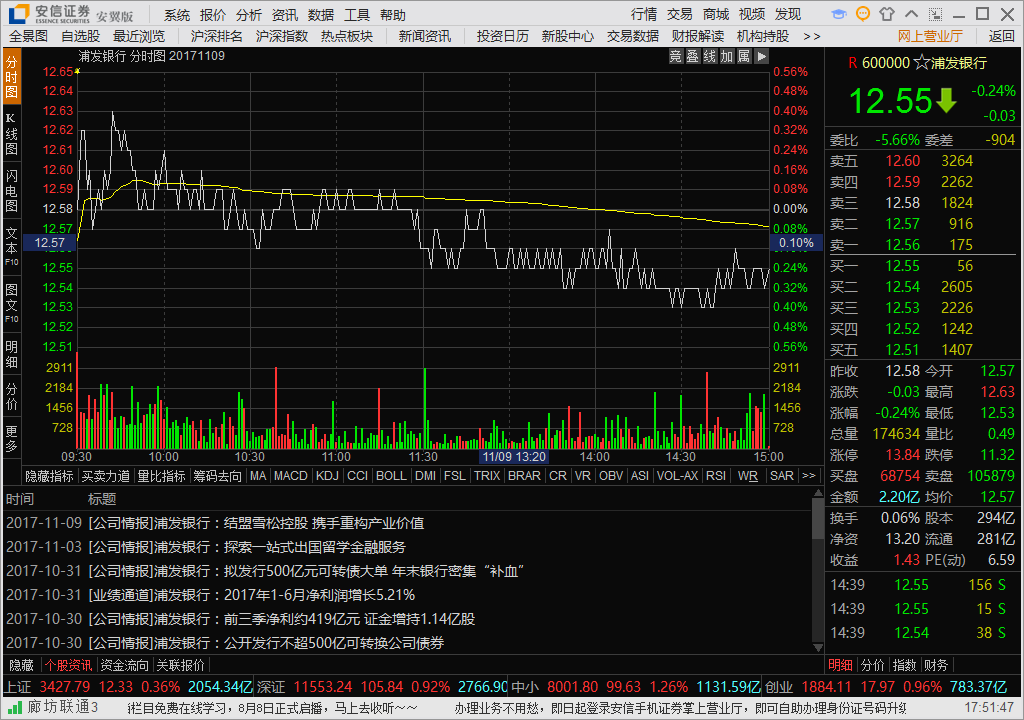The width and height of the screenshot is (1024, 720).
Task: Click the shrink-to-corner window icon
Action: [935, 14]
